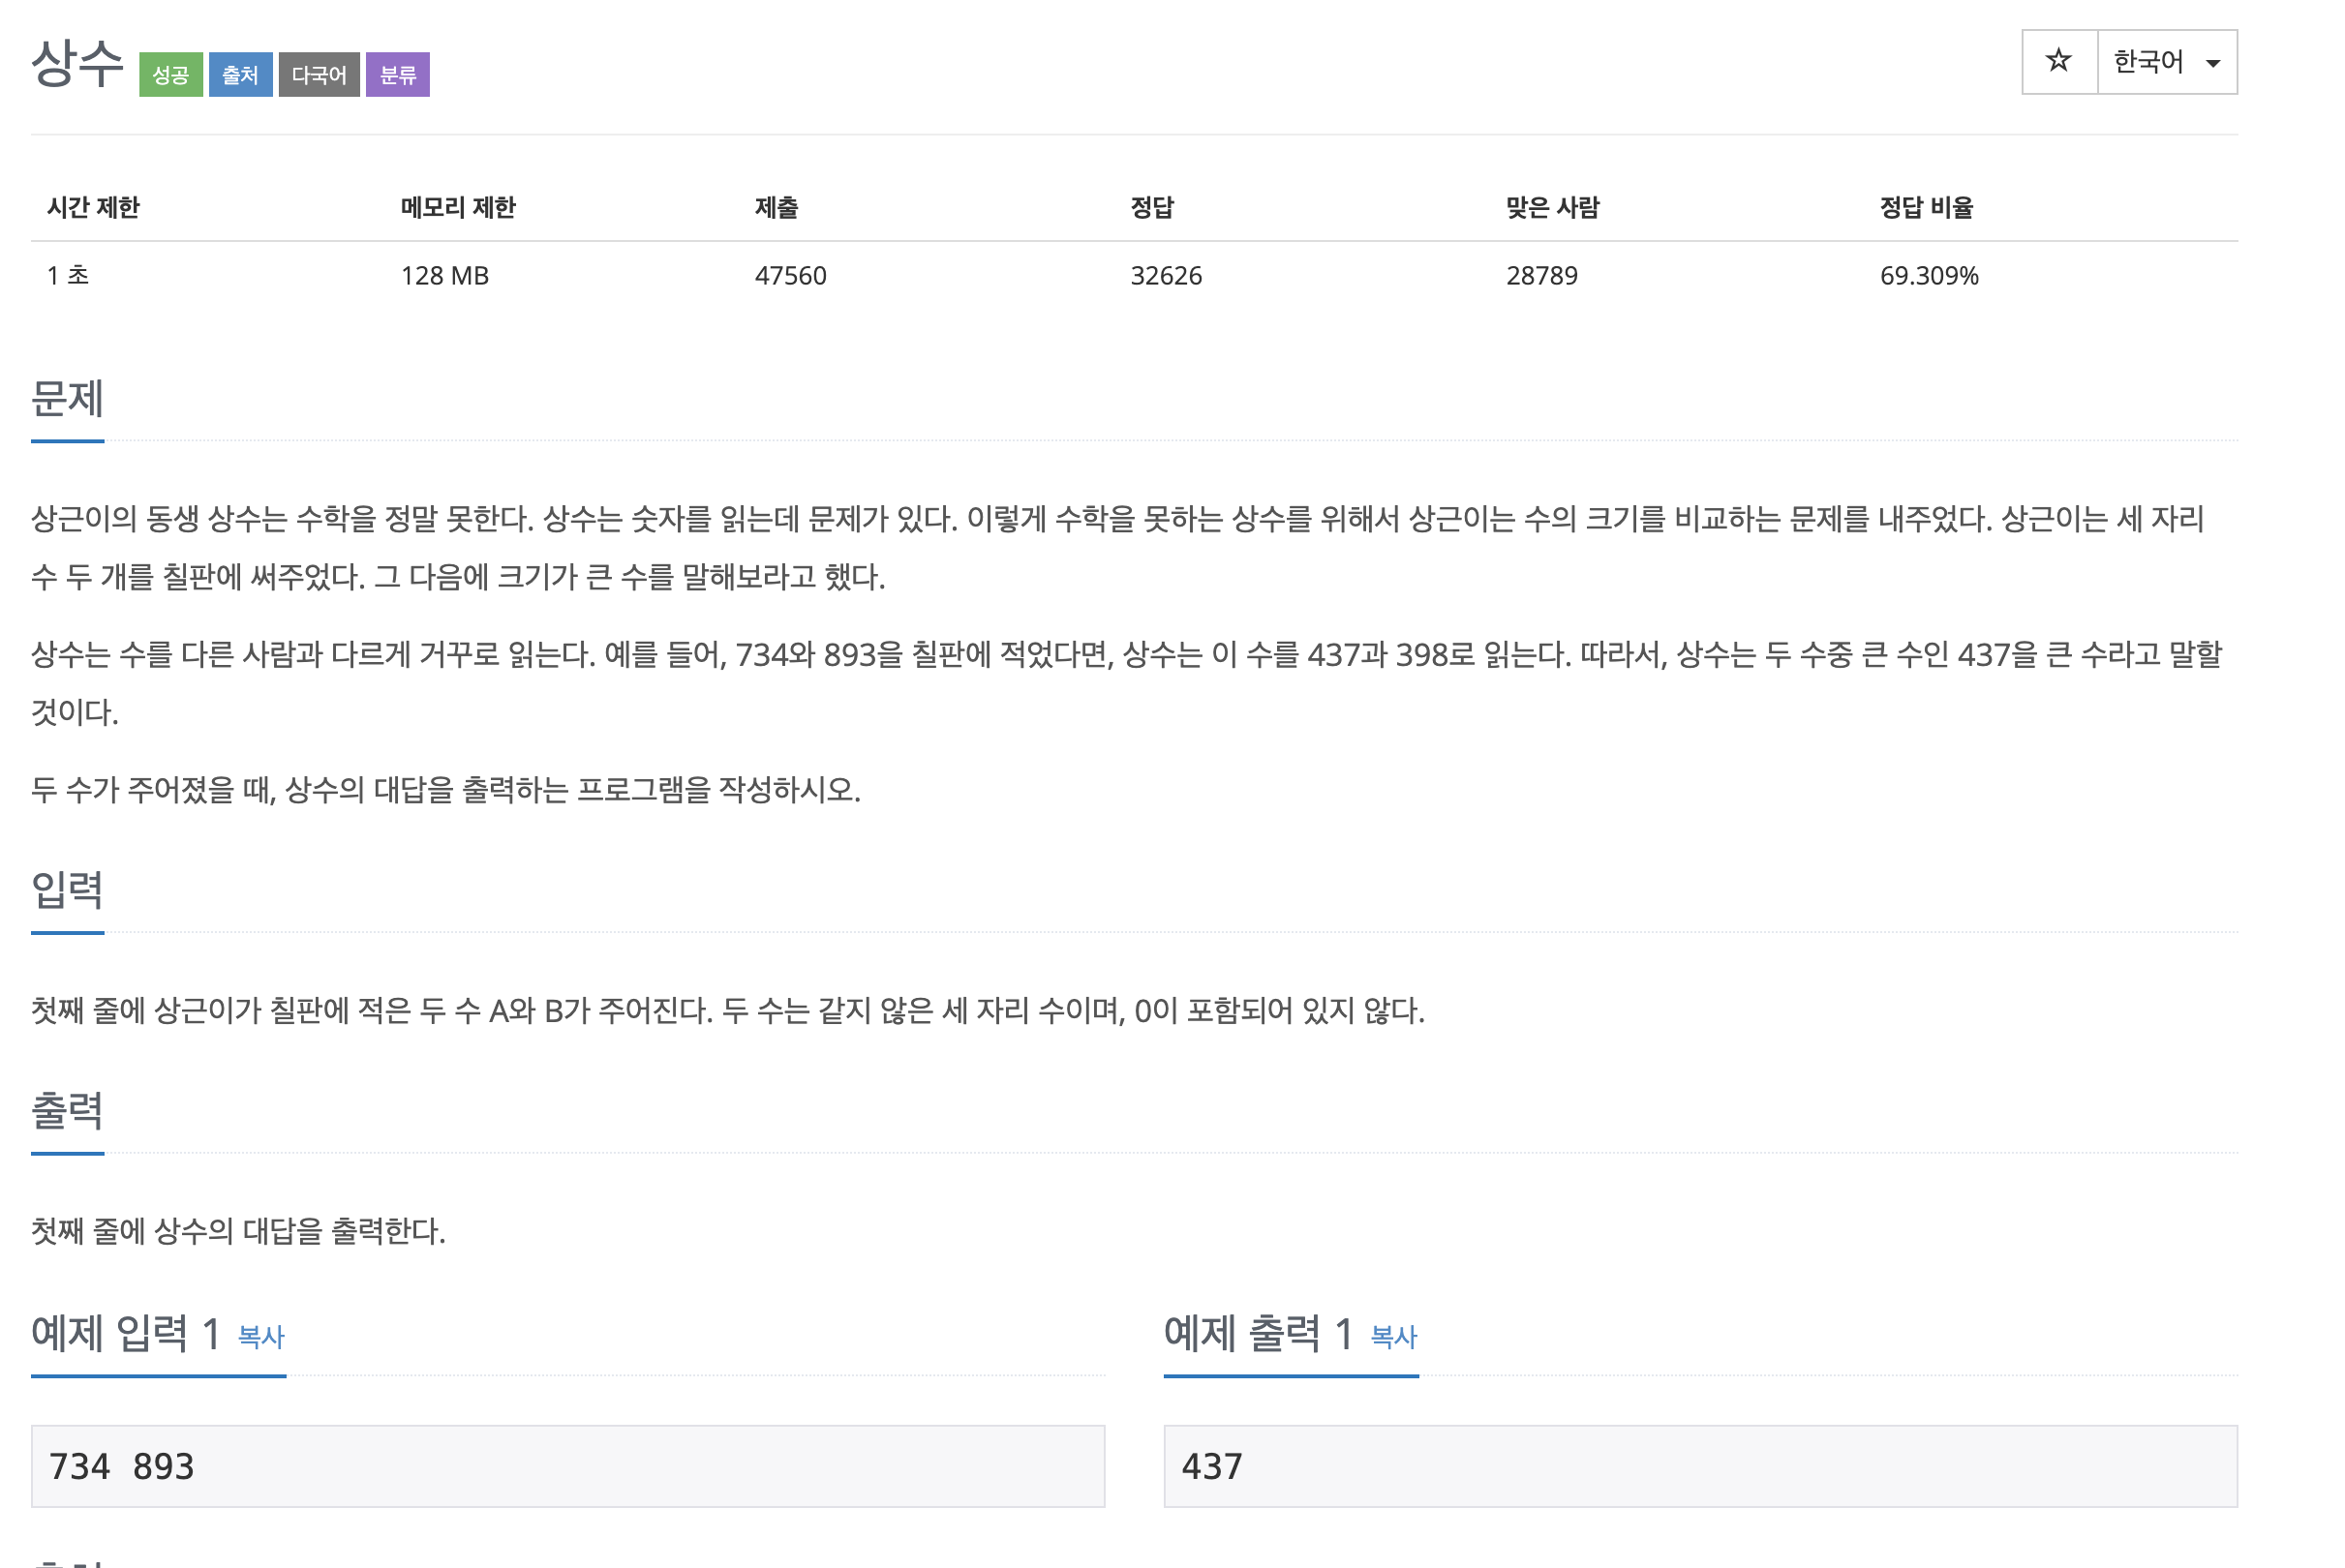2345x1568 pixels.
Task: Click the 정답 비율 column header
Action: tap(1926, 207)
